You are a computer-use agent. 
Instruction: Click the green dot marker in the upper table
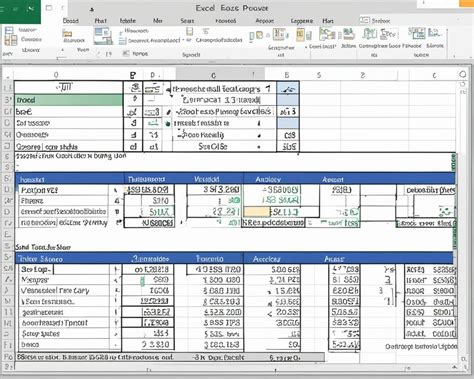point(168,124)
